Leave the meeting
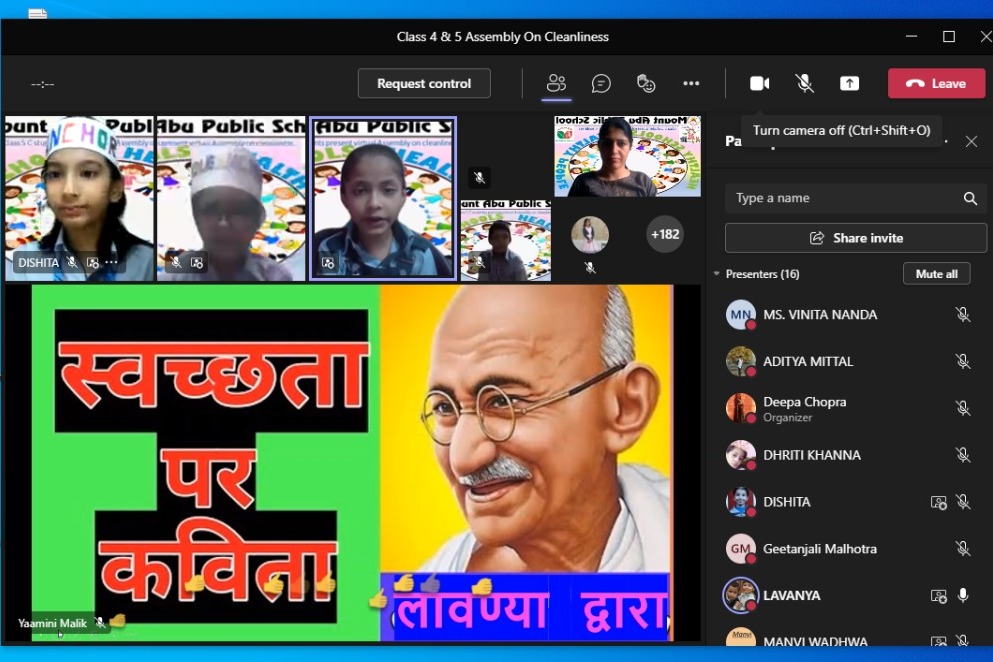 (936, 84)
